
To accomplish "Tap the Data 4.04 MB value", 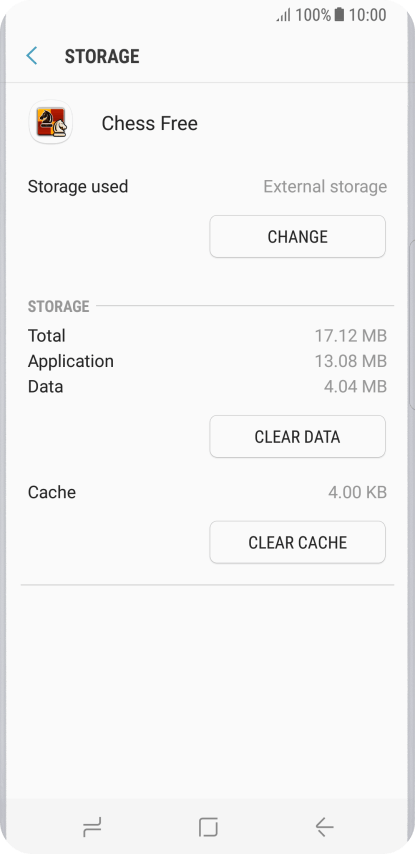I will (355, 387).
